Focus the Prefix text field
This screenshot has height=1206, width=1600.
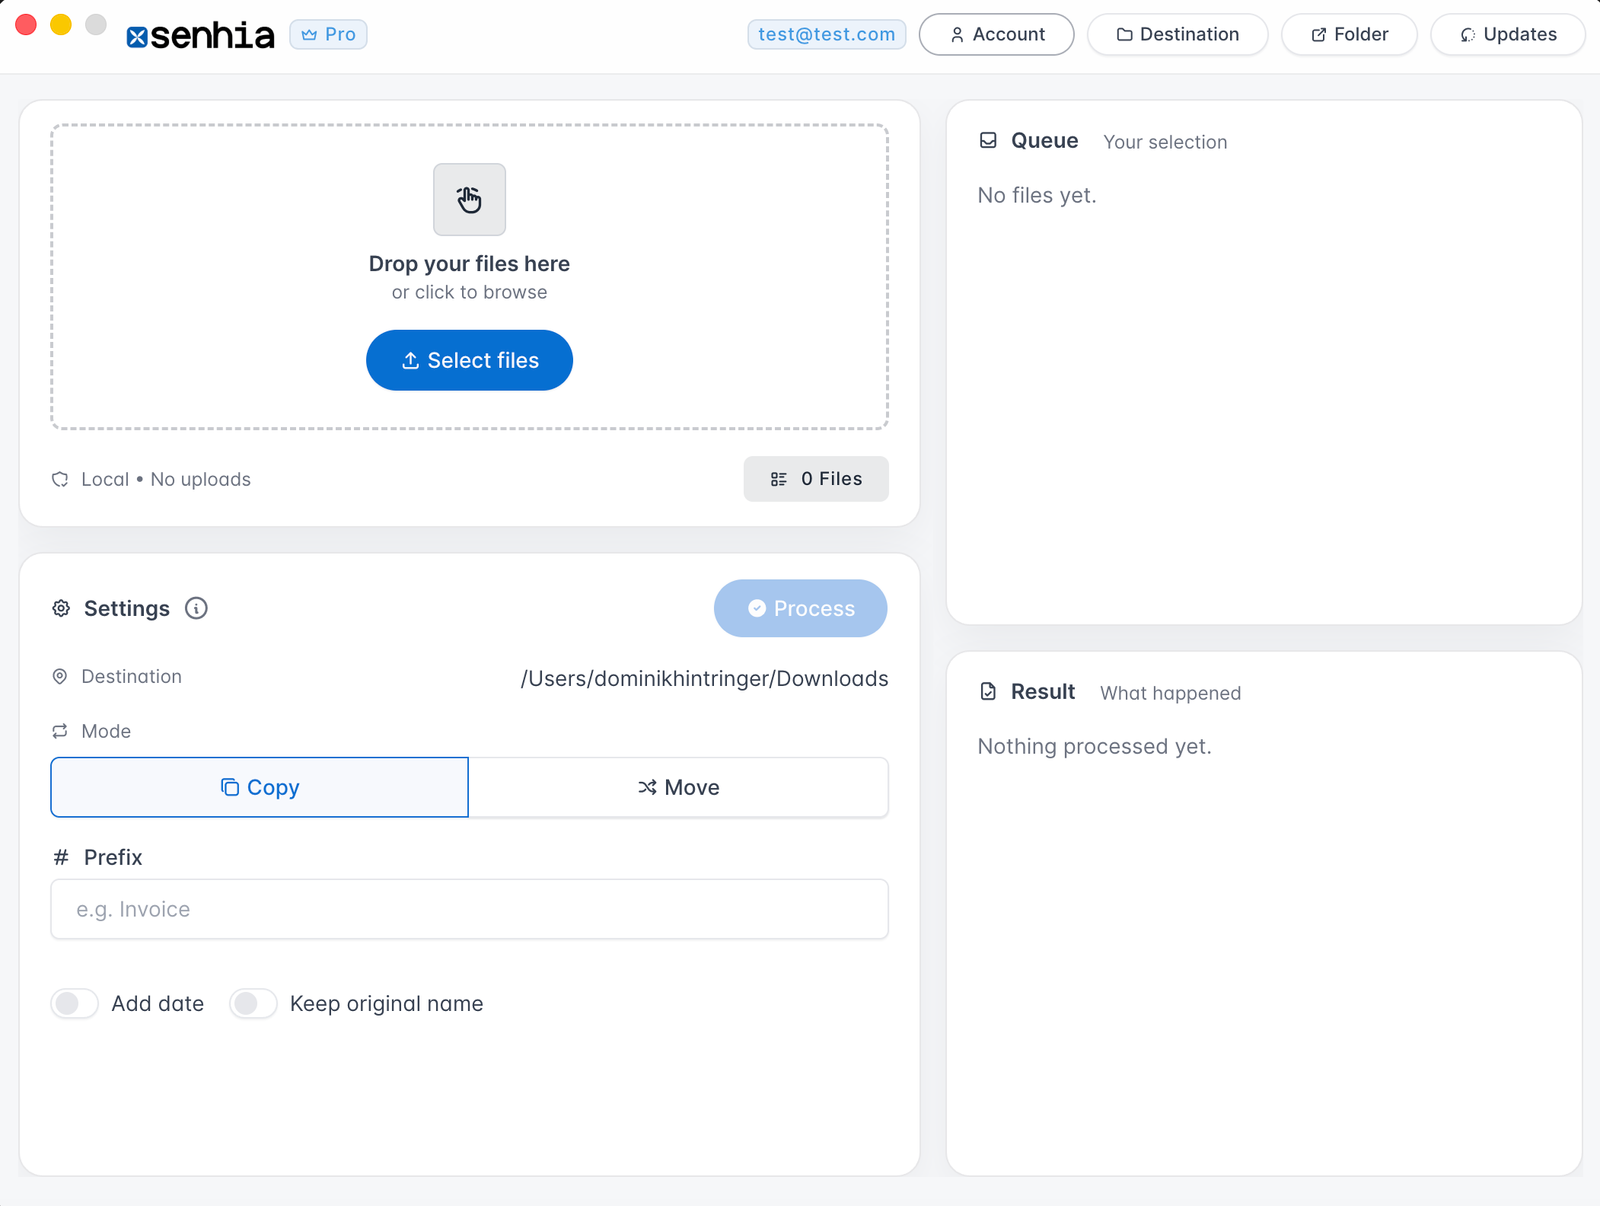tap(469, 909)
